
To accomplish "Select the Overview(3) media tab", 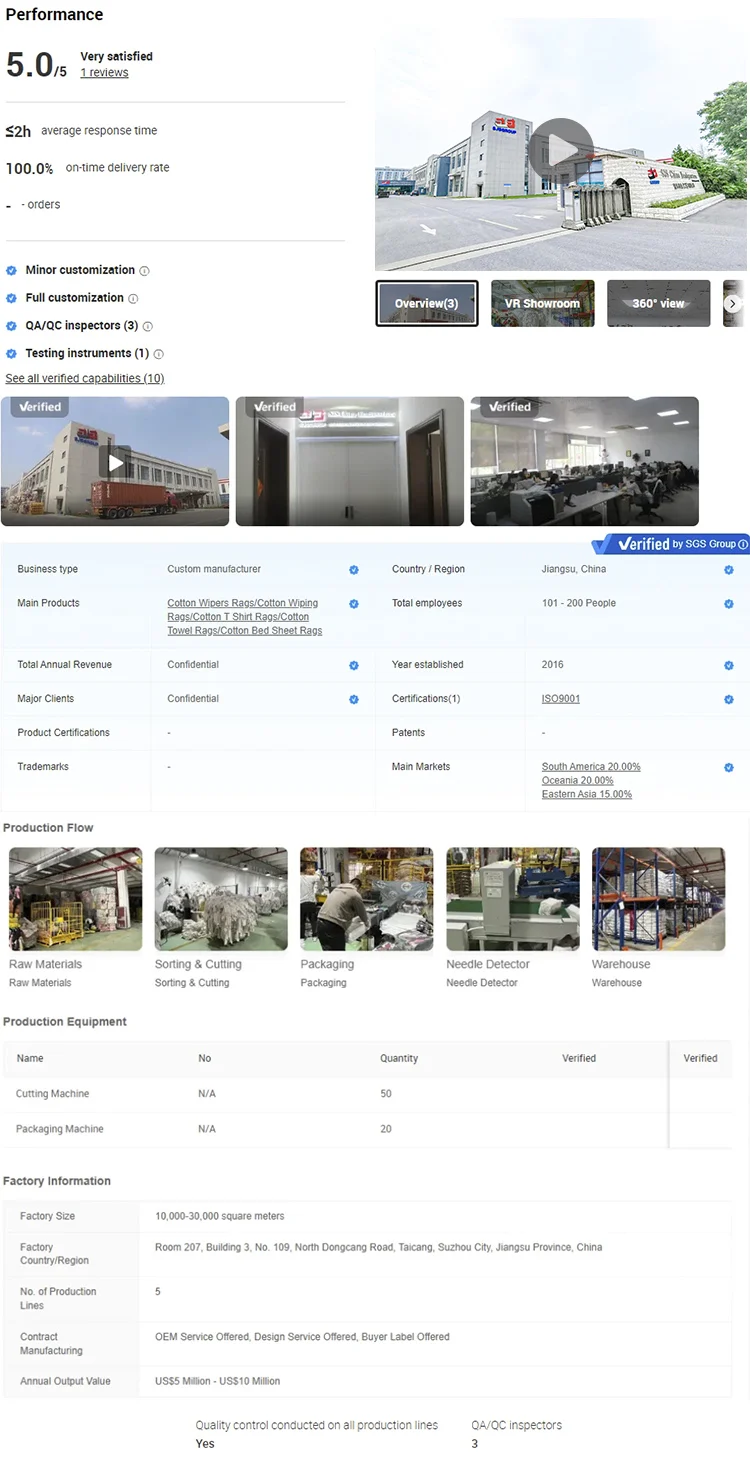I will [x=427, y=303].
